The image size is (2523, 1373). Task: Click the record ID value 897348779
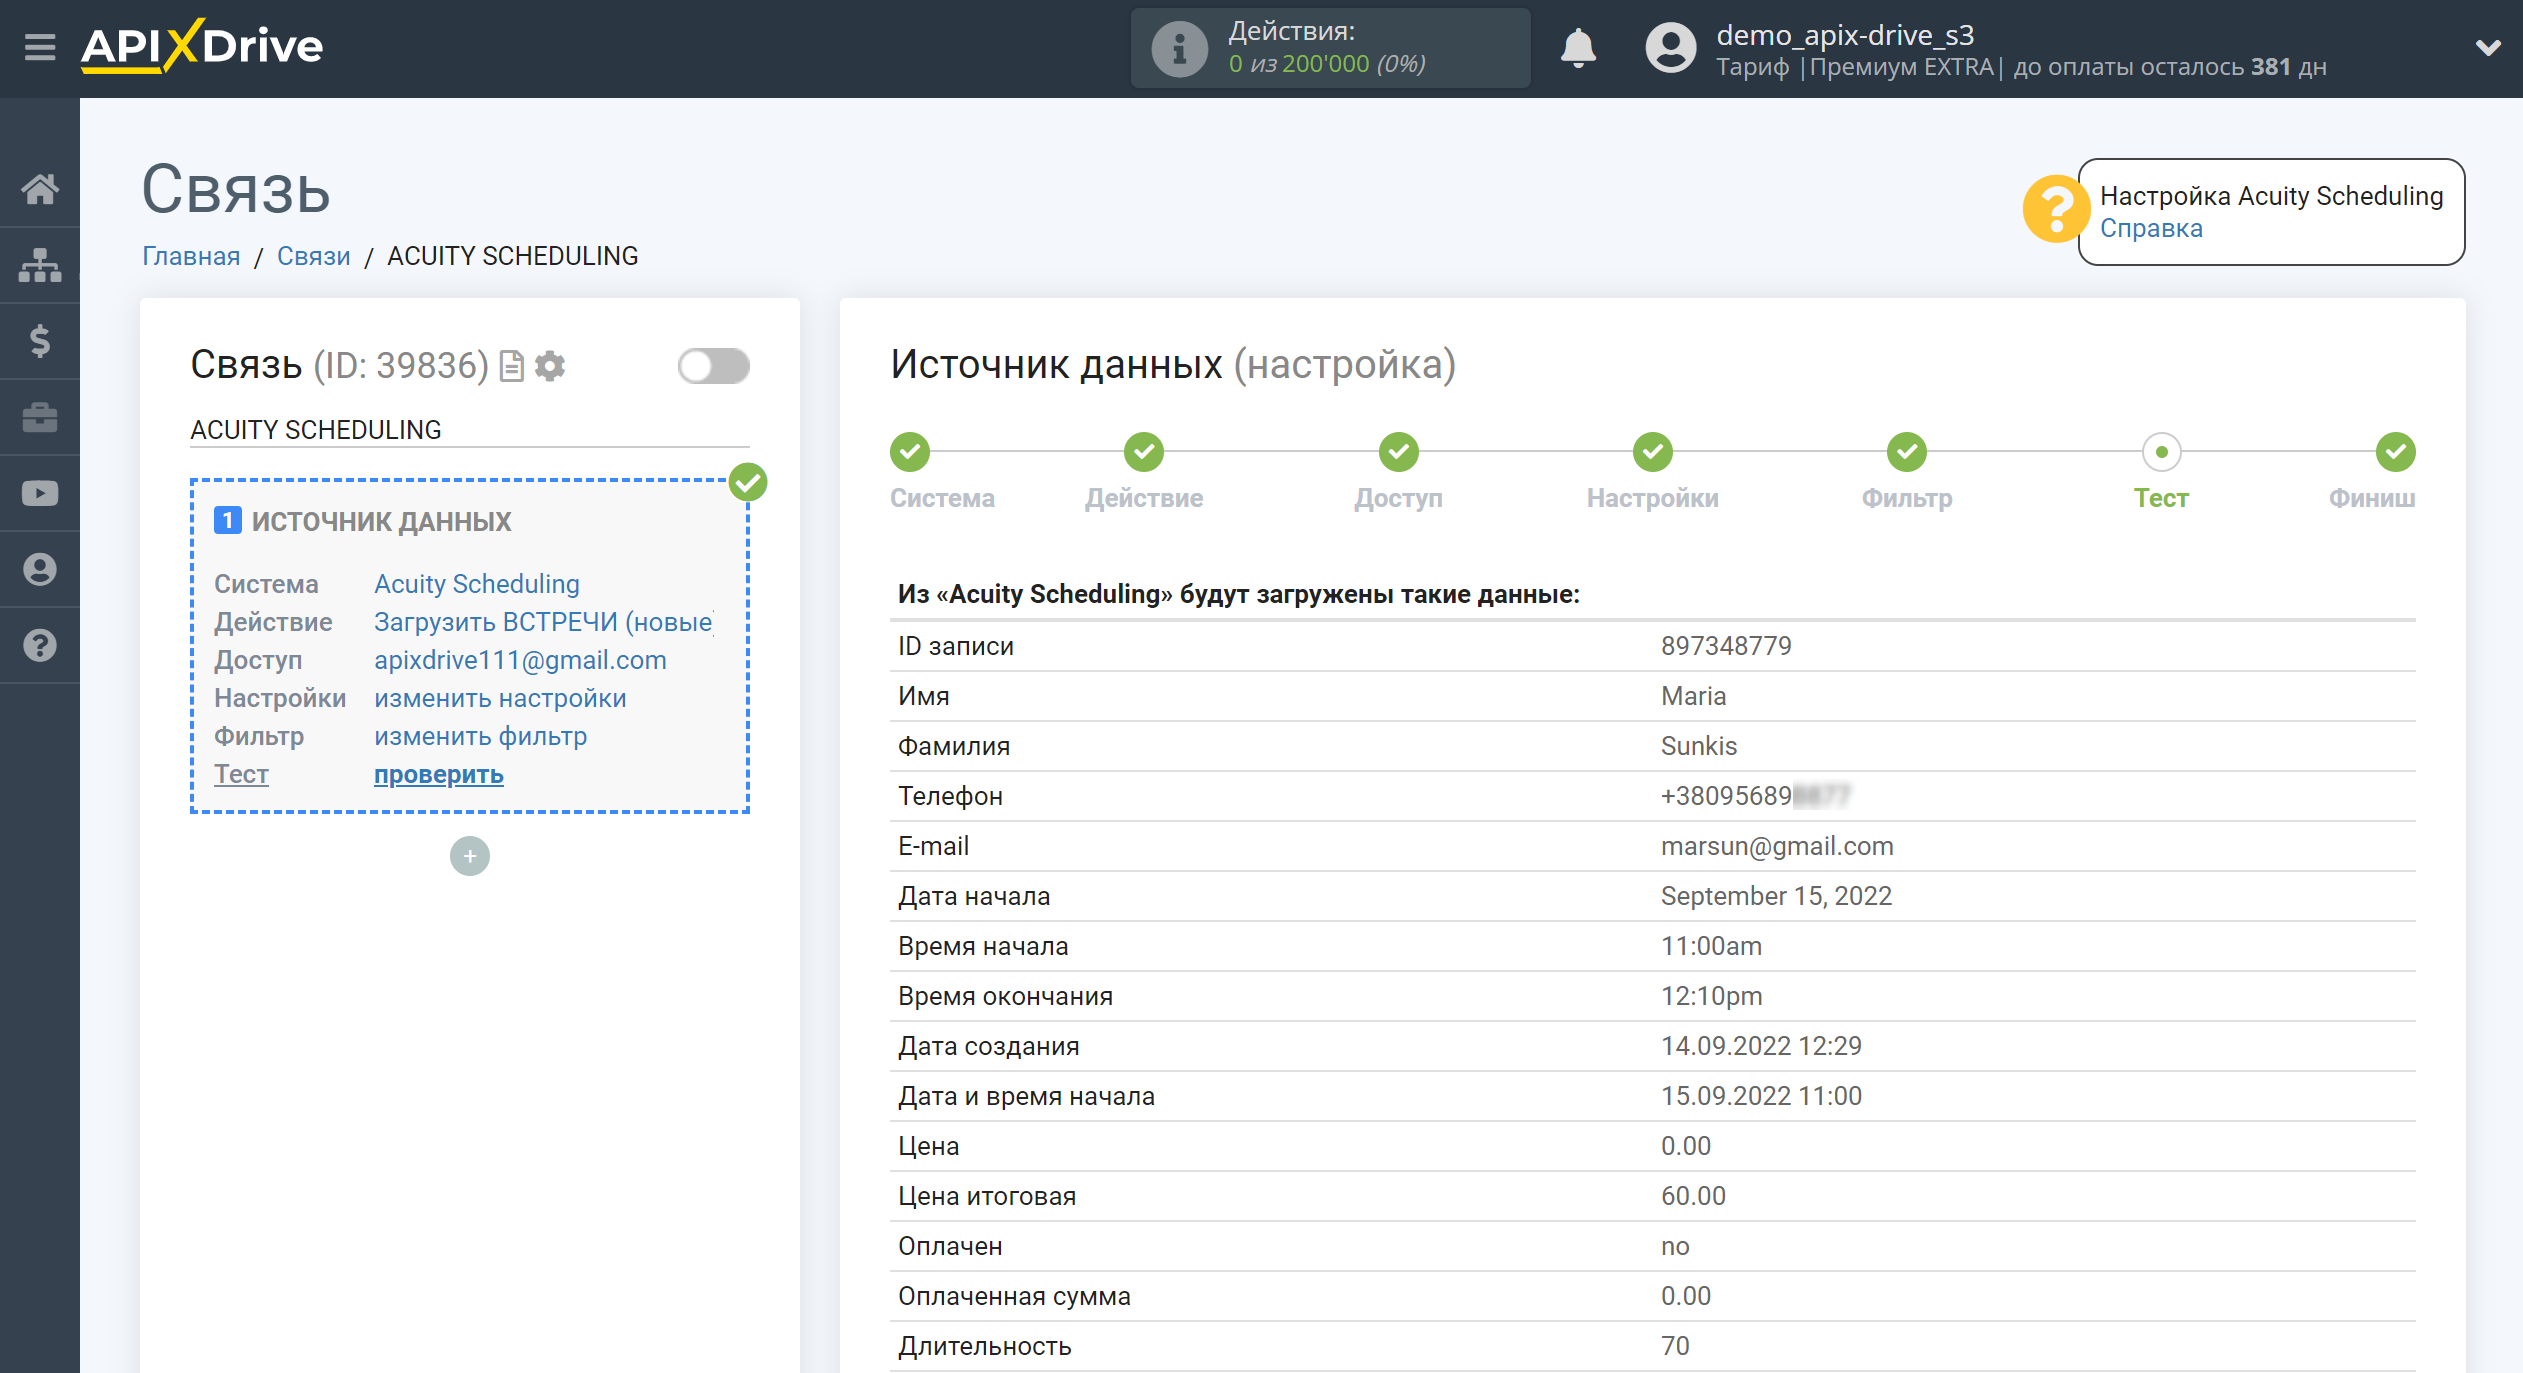point(1726,646)
